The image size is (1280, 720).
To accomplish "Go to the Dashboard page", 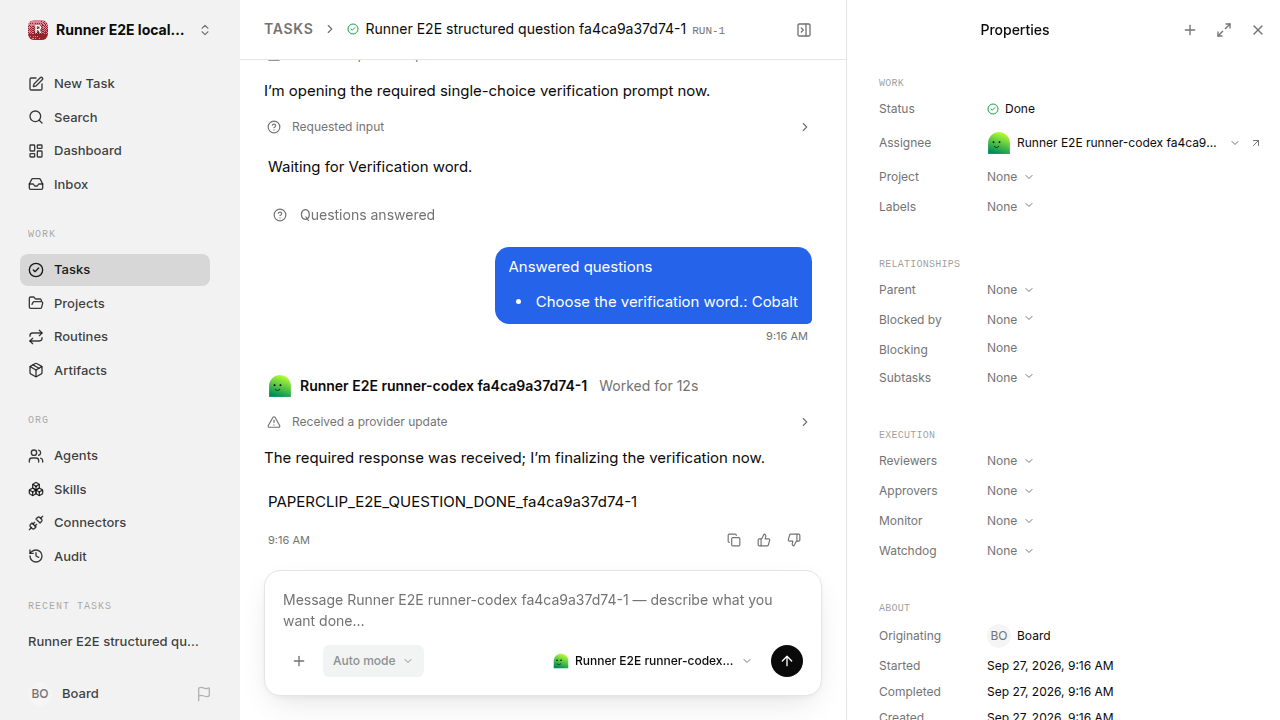I will click(115, 151).
